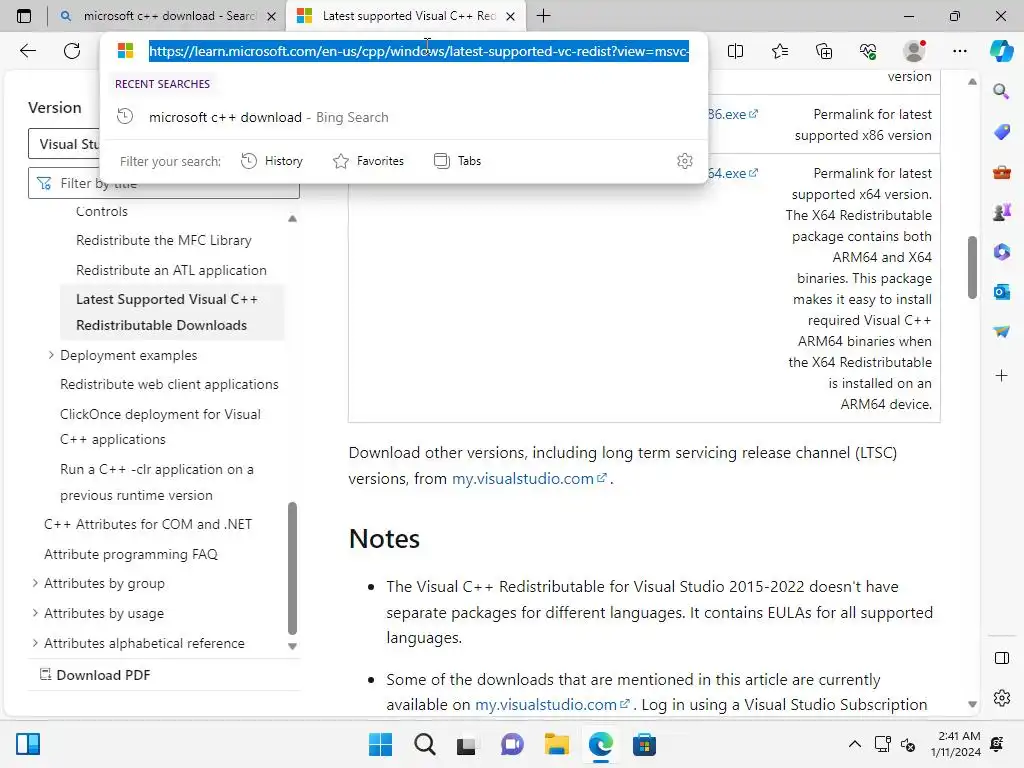Go back to the previous page
1024x768 pixels.
click(28, 51)
